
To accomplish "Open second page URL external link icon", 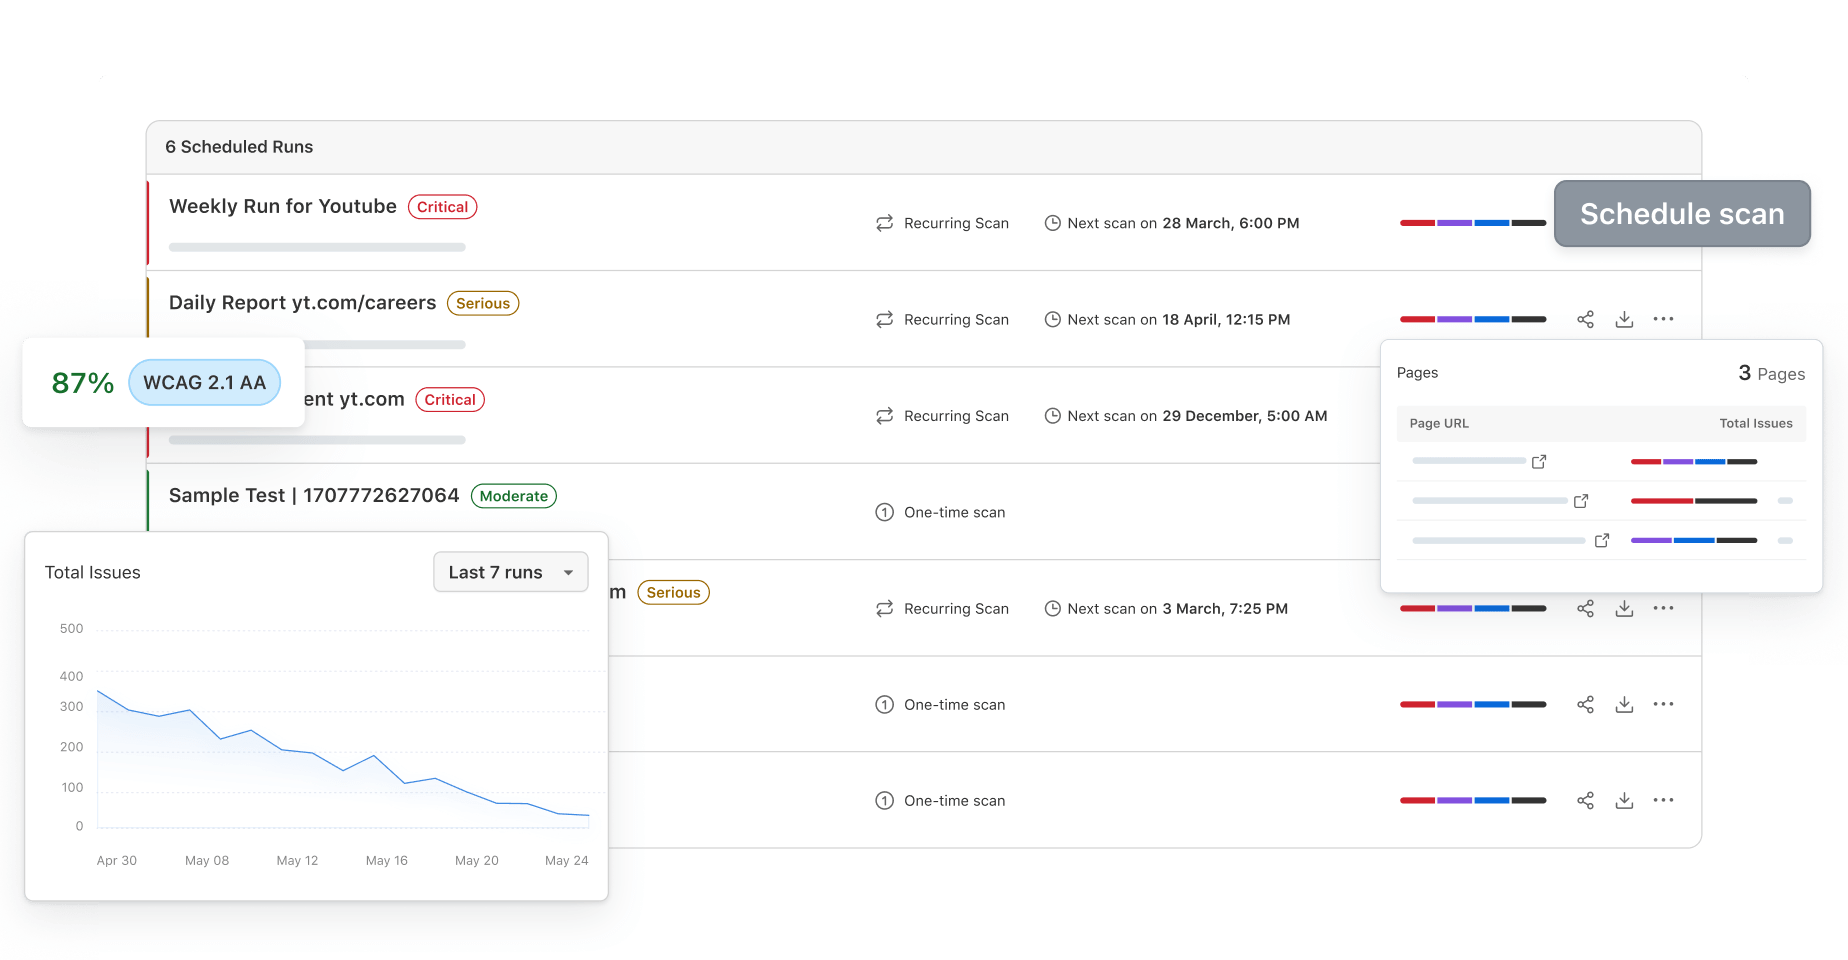I will 1581,501.
